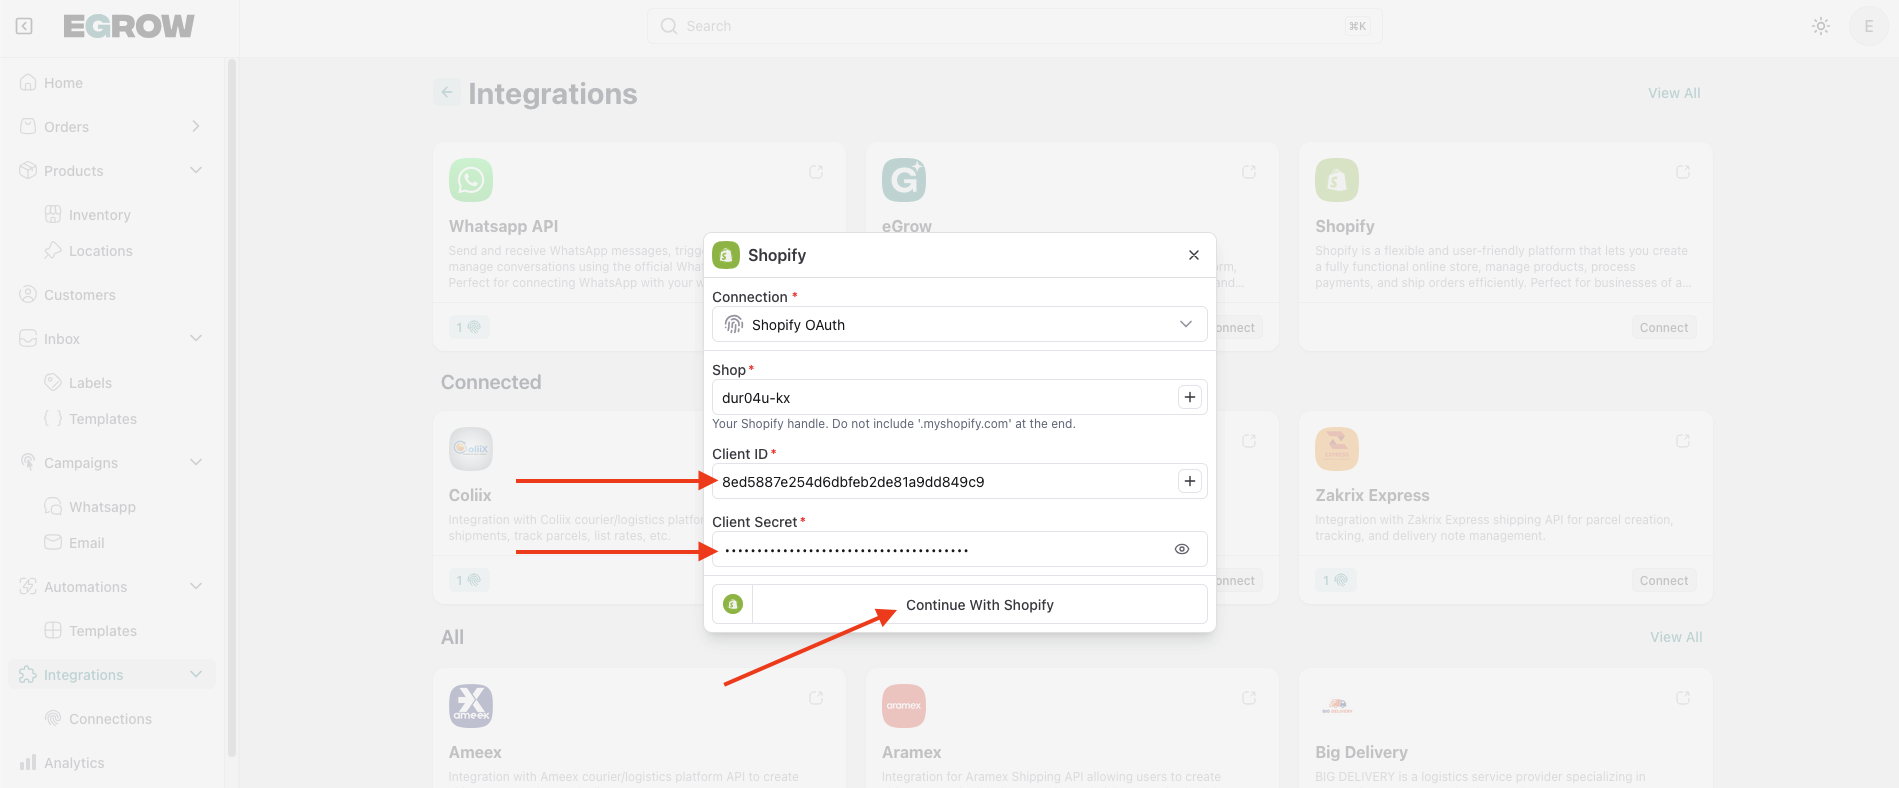The height and width of the screenshot is (788, 1899).
Task: Open Locations page
Action: [100, 251]
